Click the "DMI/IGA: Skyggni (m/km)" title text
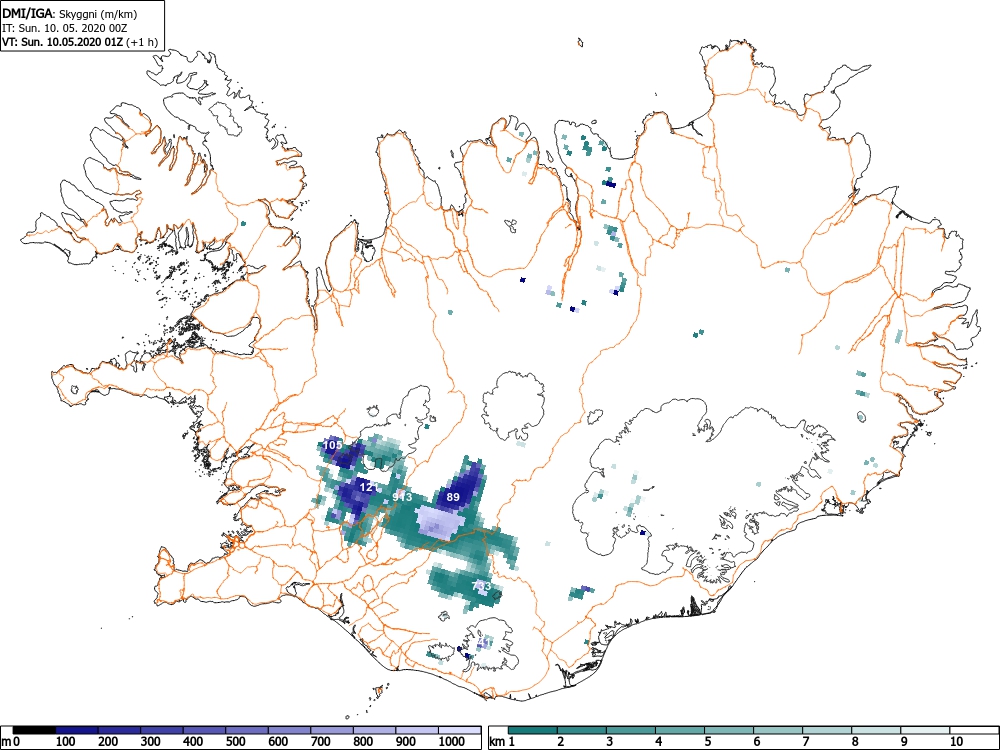The width and height of the screenshot is (1000, 750). click(70, 14)
